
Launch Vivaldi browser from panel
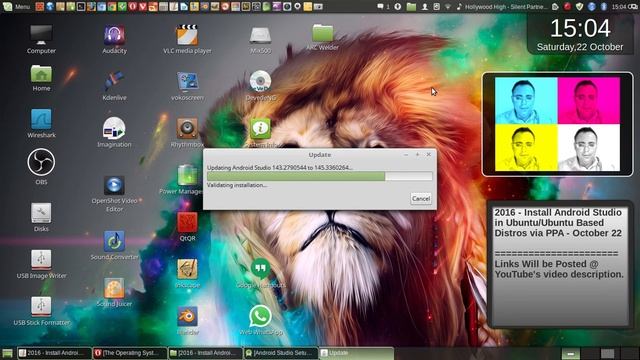(x=142, y=7)
